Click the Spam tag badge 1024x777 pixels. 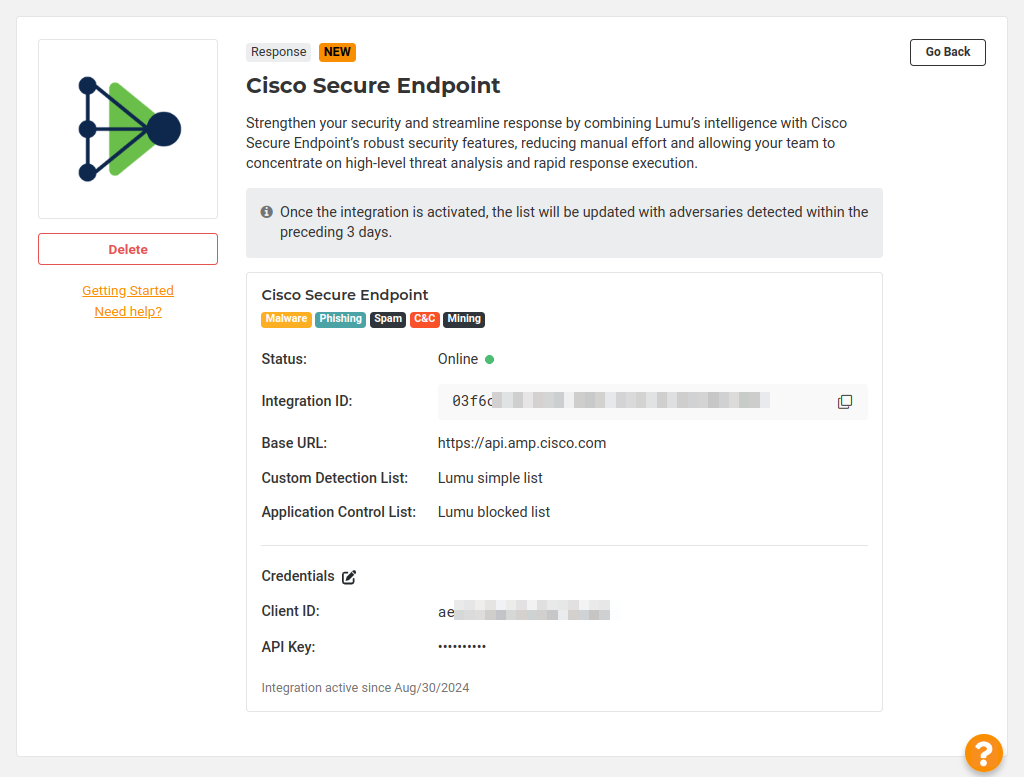point(388,319)
